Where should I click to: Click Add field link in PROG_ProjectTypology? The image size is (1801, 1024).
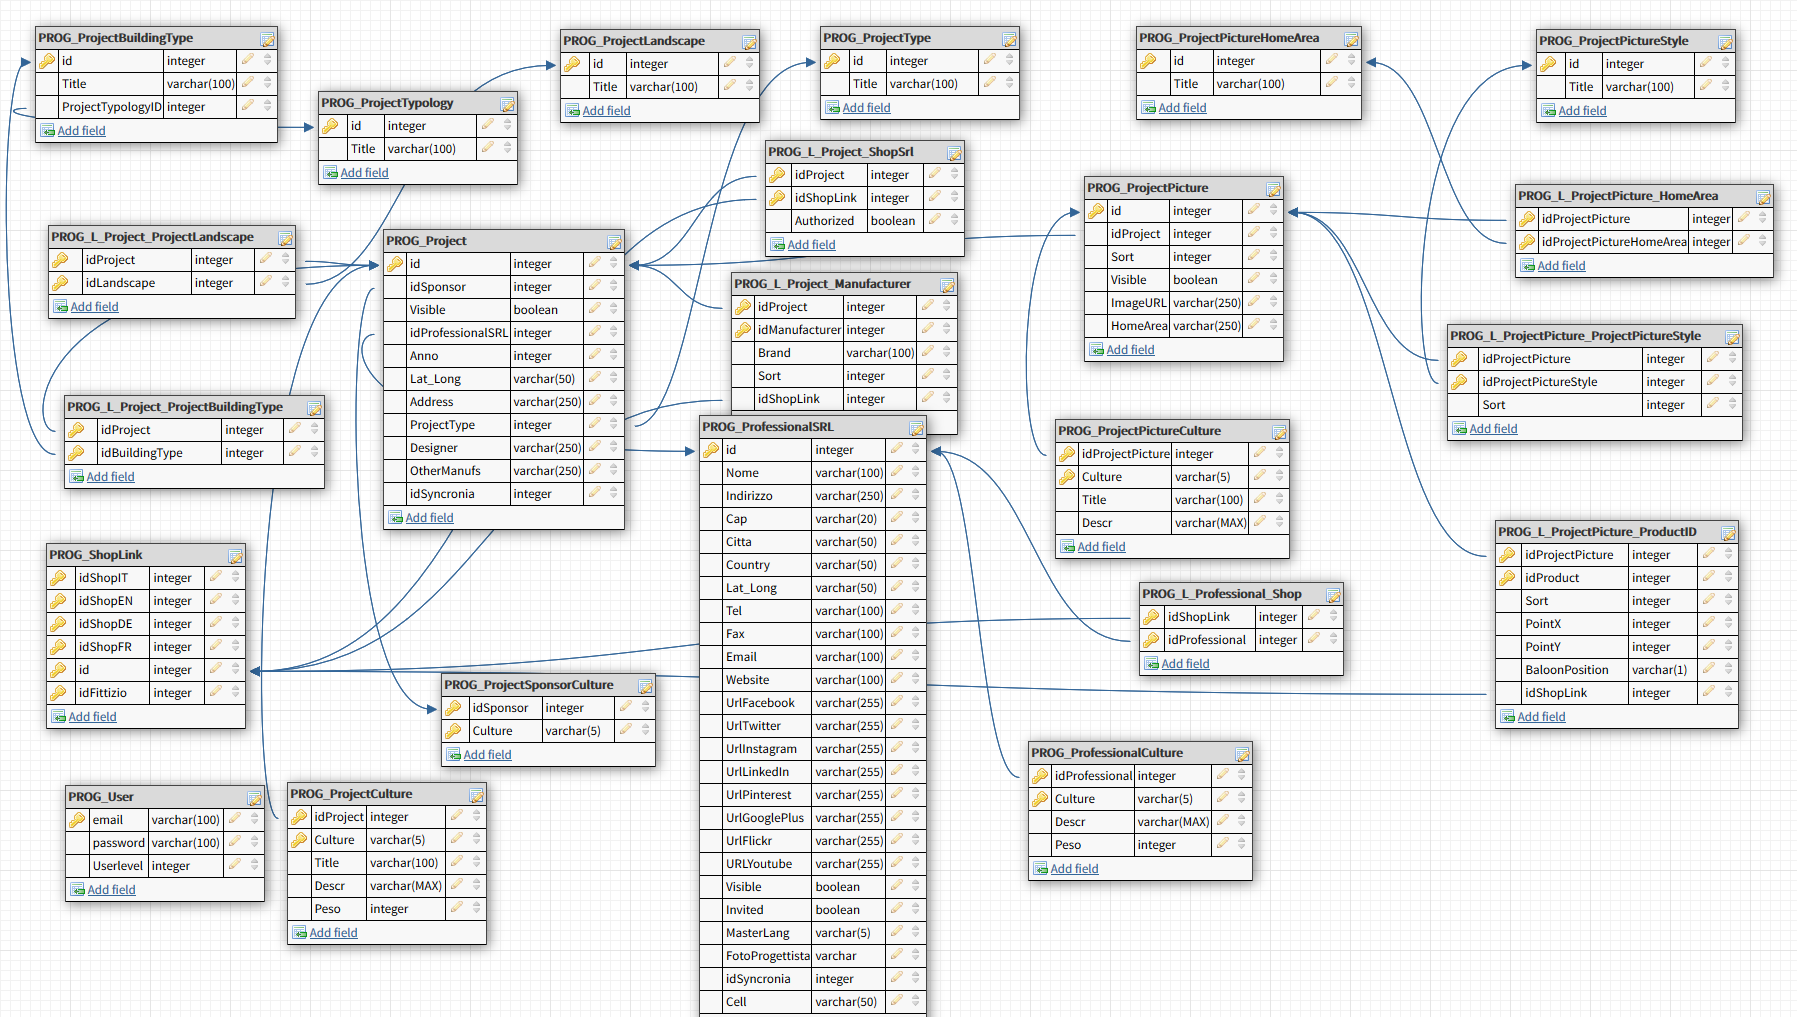(364, 173)
